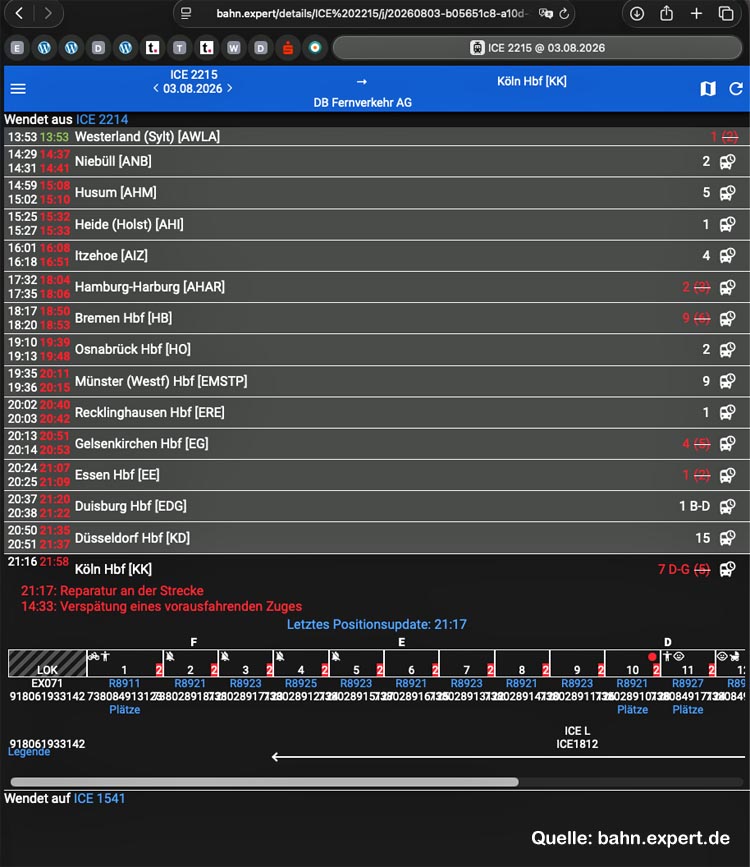
Task: Select the Westerland (Sylt) [AWLA] stop
Action: 147,137
